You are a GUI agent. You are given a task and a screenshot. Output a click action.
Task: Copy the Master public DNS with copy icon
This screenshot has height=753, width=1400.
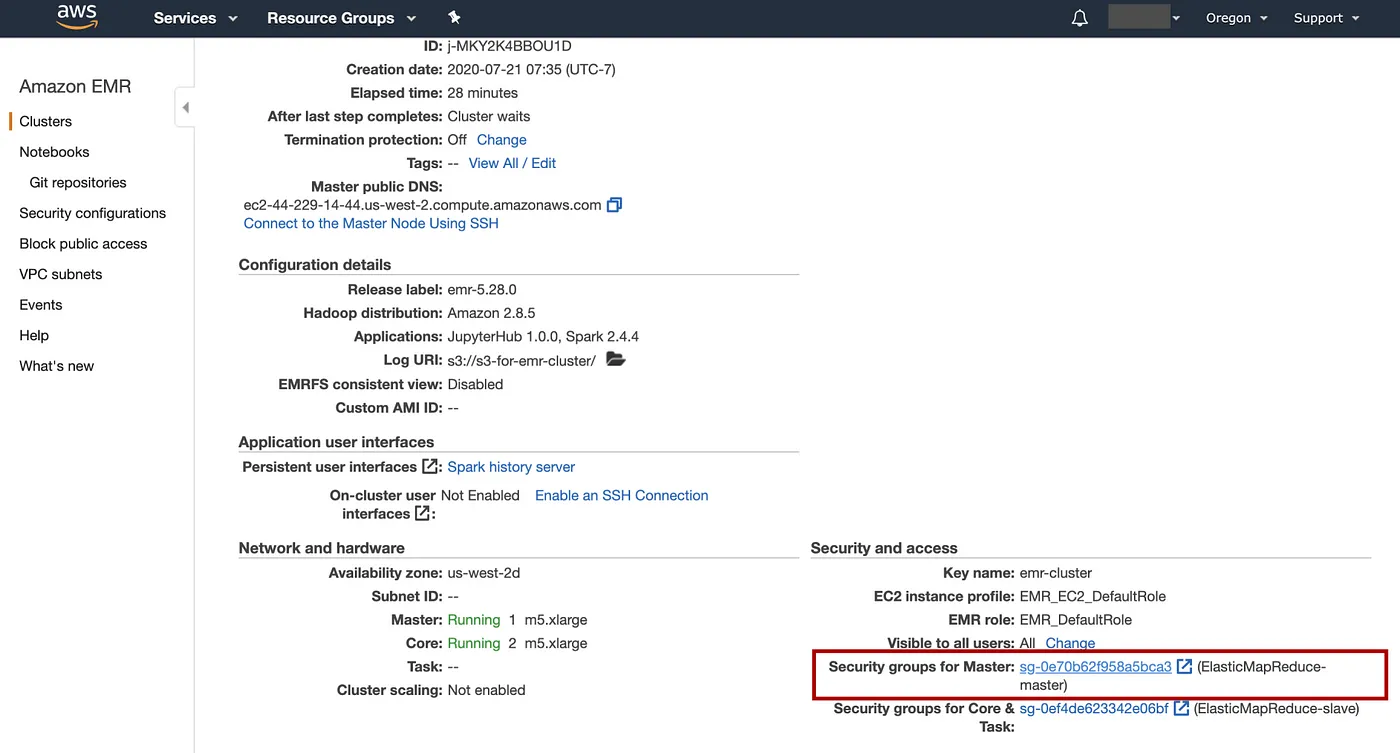pyautogui.click(x=615, y=205)
